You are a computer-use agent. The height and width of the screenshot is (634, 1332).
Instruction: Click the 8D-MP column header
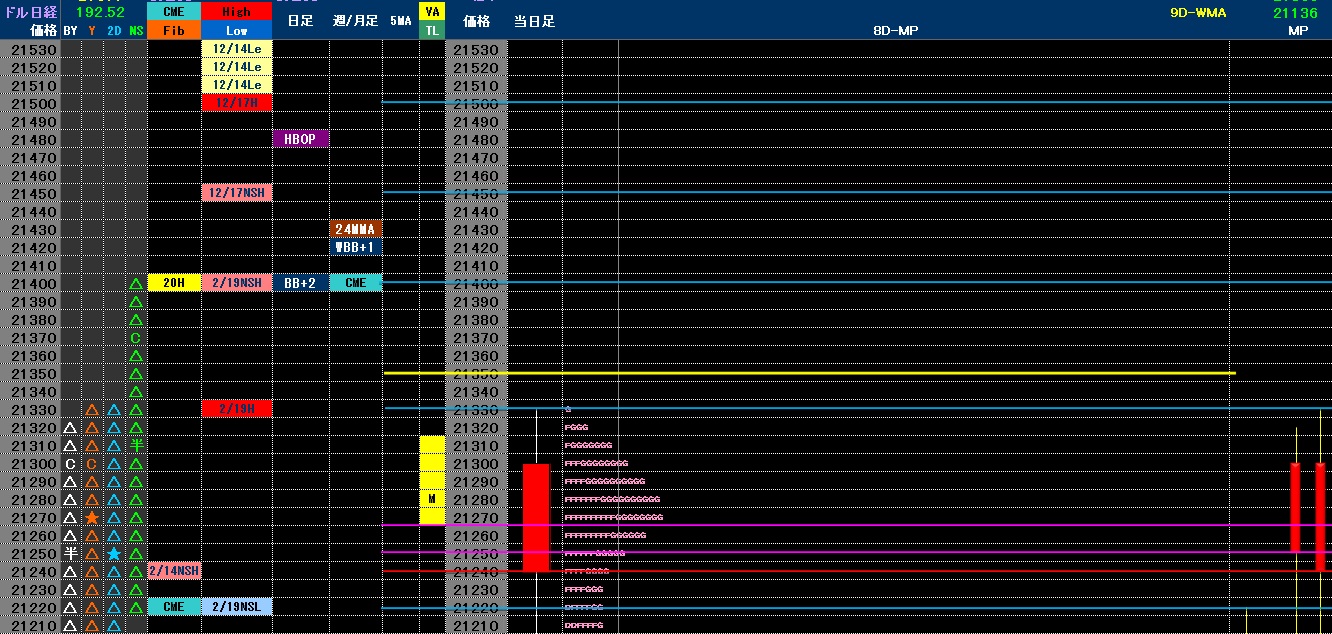coord(895,30)
